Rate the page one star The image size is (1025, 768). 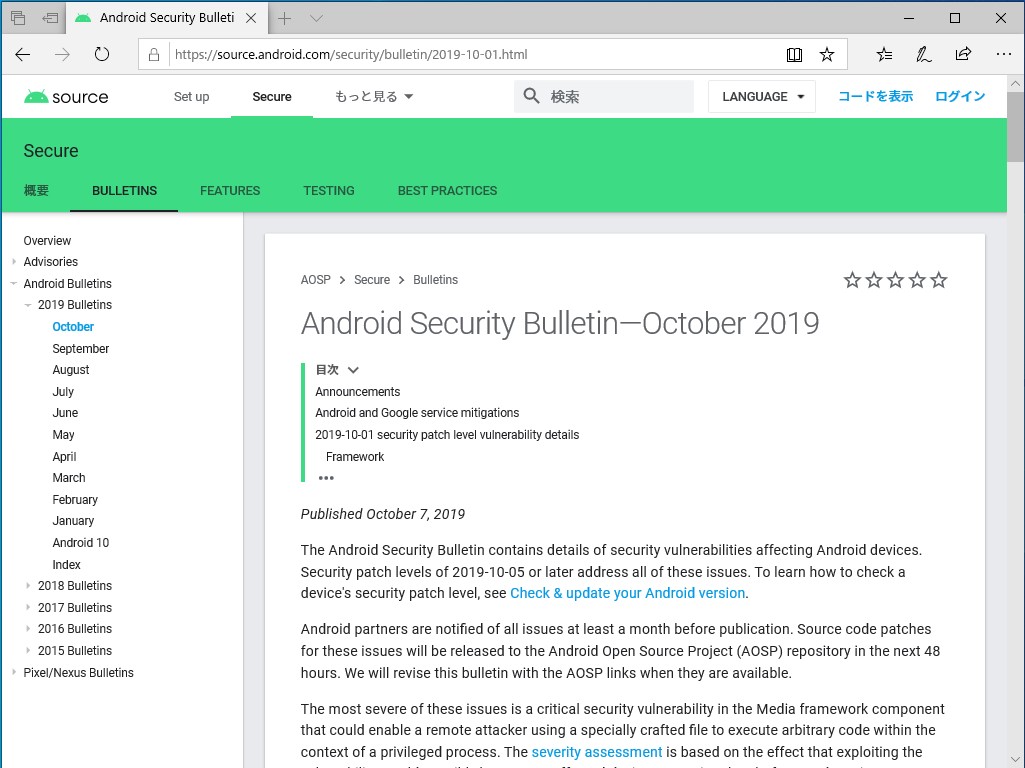coord(852,280)
